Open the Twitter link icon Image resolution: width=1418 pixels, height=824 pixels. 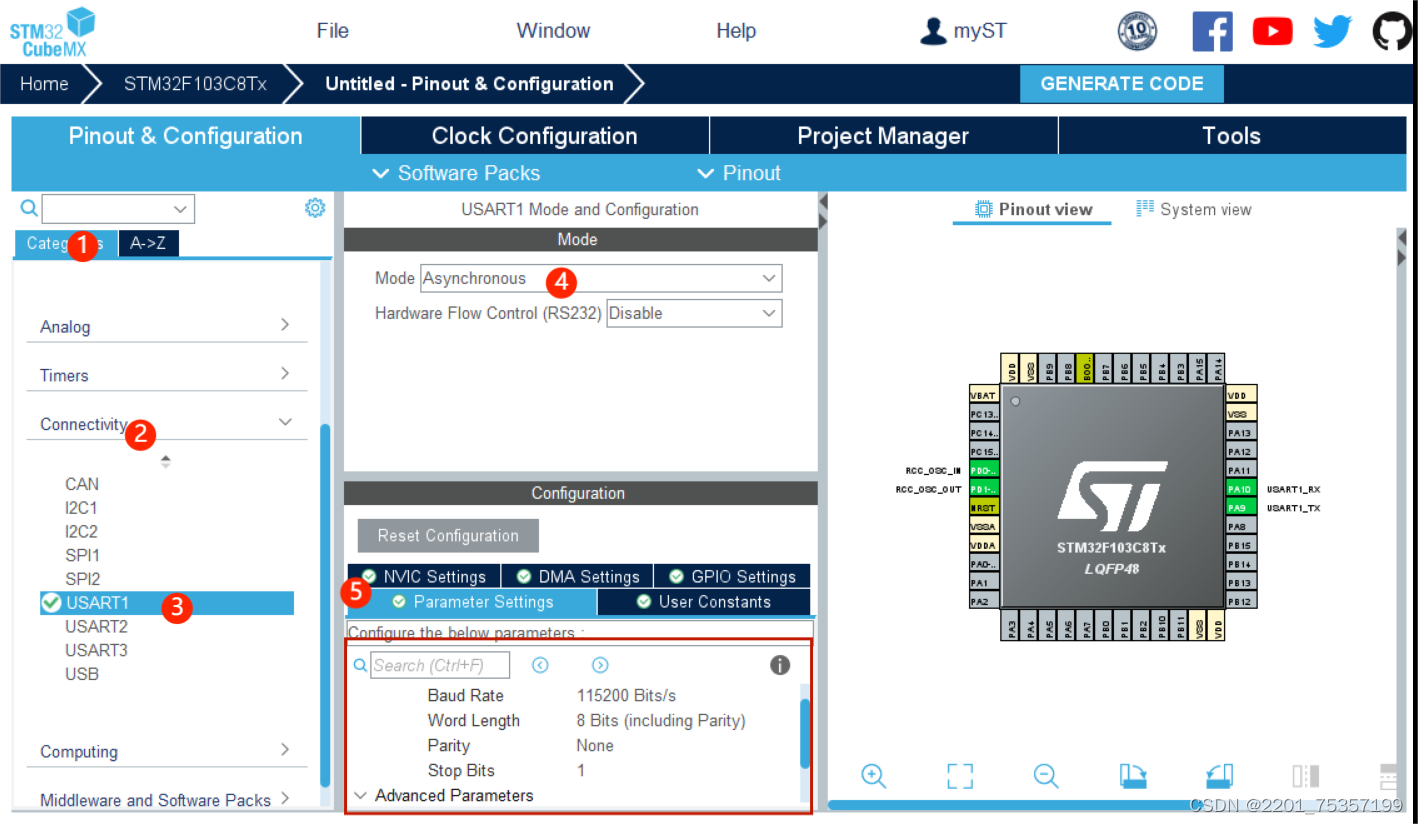click(x=1332, y=32)
